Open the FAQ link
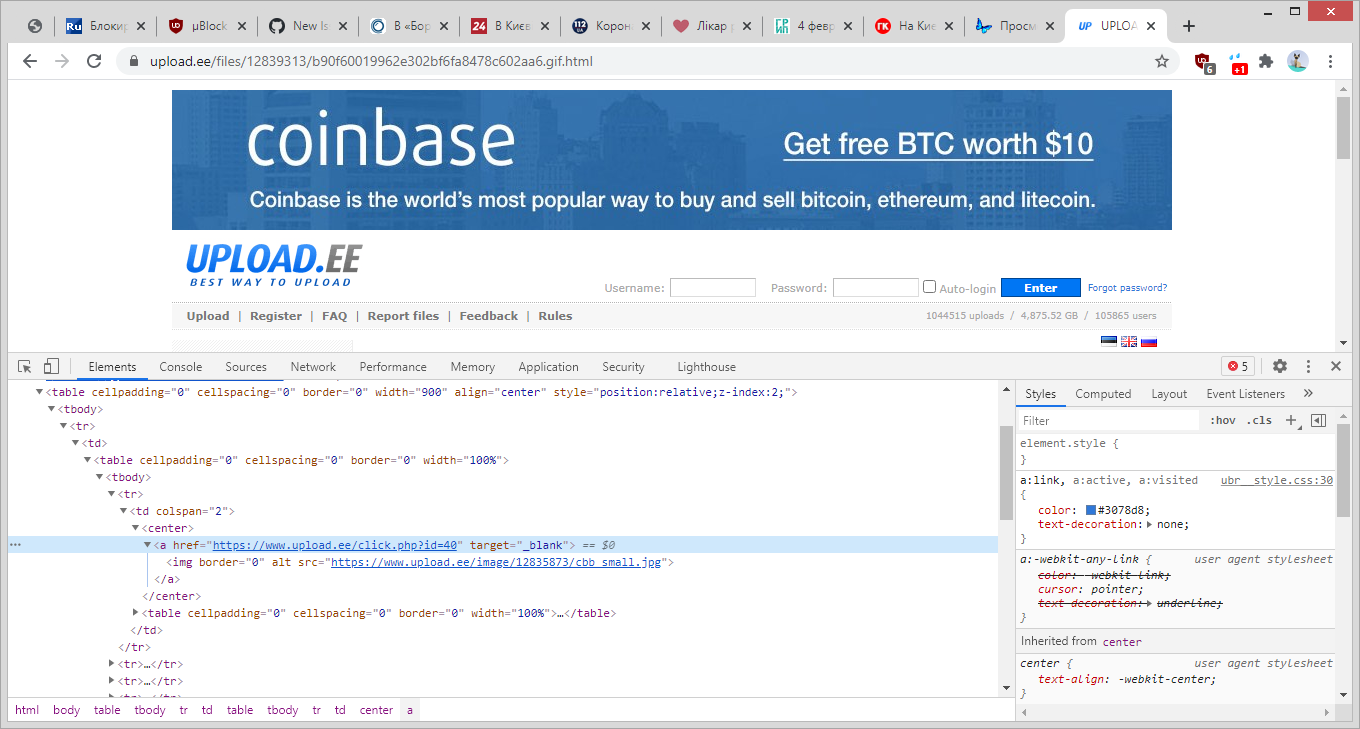The image size is (1360, 729). pos(335,316)
